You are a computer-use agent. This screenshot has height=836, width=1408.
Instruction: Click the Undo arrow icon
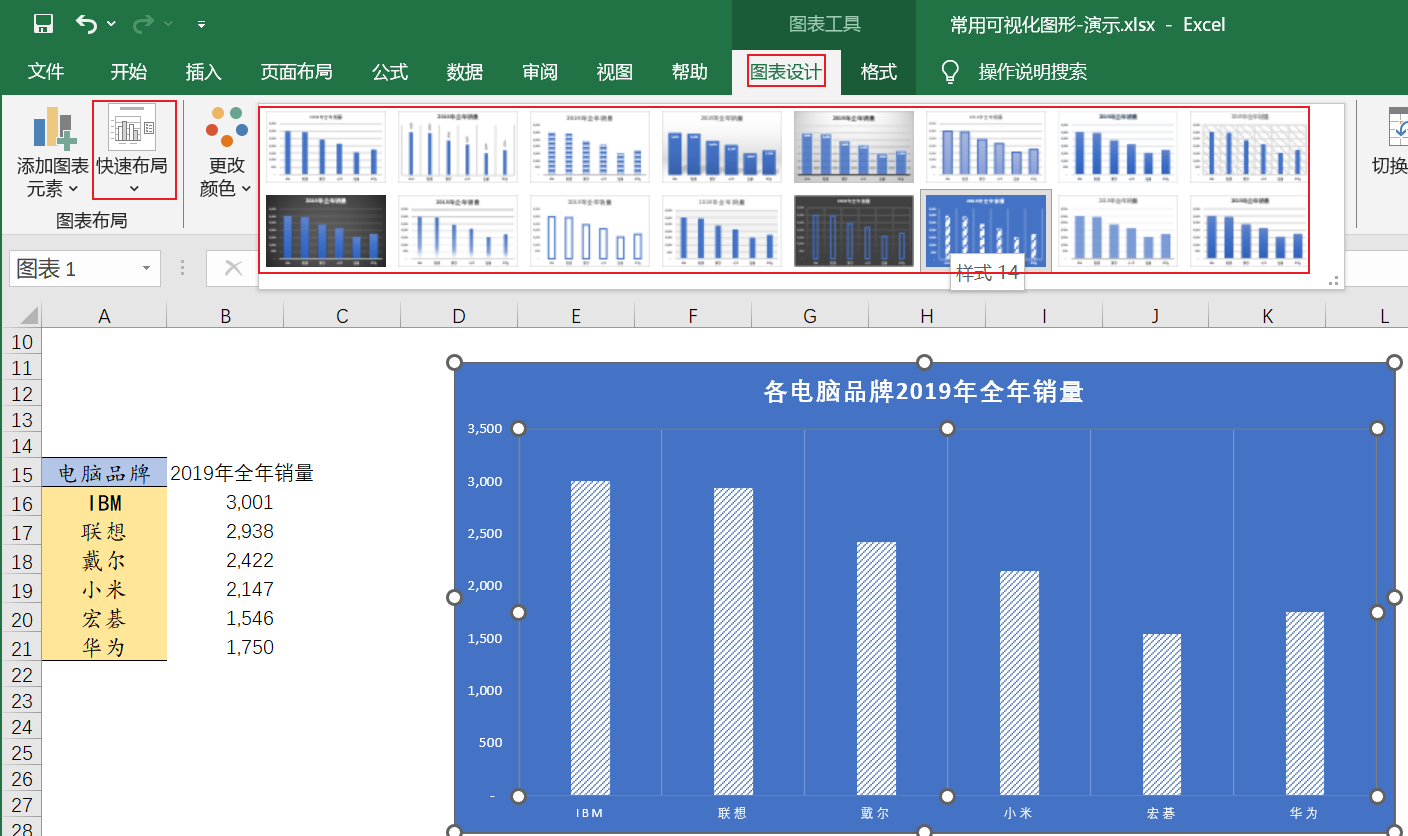[x=87, y=24]
